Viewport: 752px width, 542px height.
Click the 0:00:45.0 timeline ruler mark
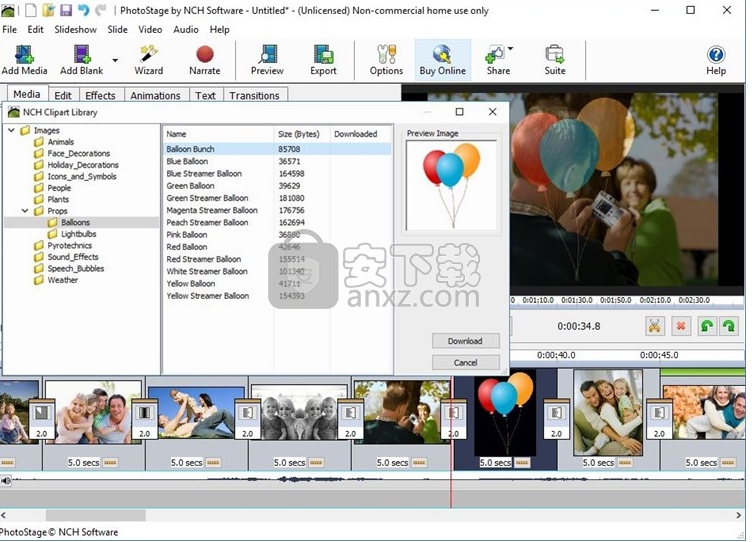pyautogui.click(x=659, y=355)
